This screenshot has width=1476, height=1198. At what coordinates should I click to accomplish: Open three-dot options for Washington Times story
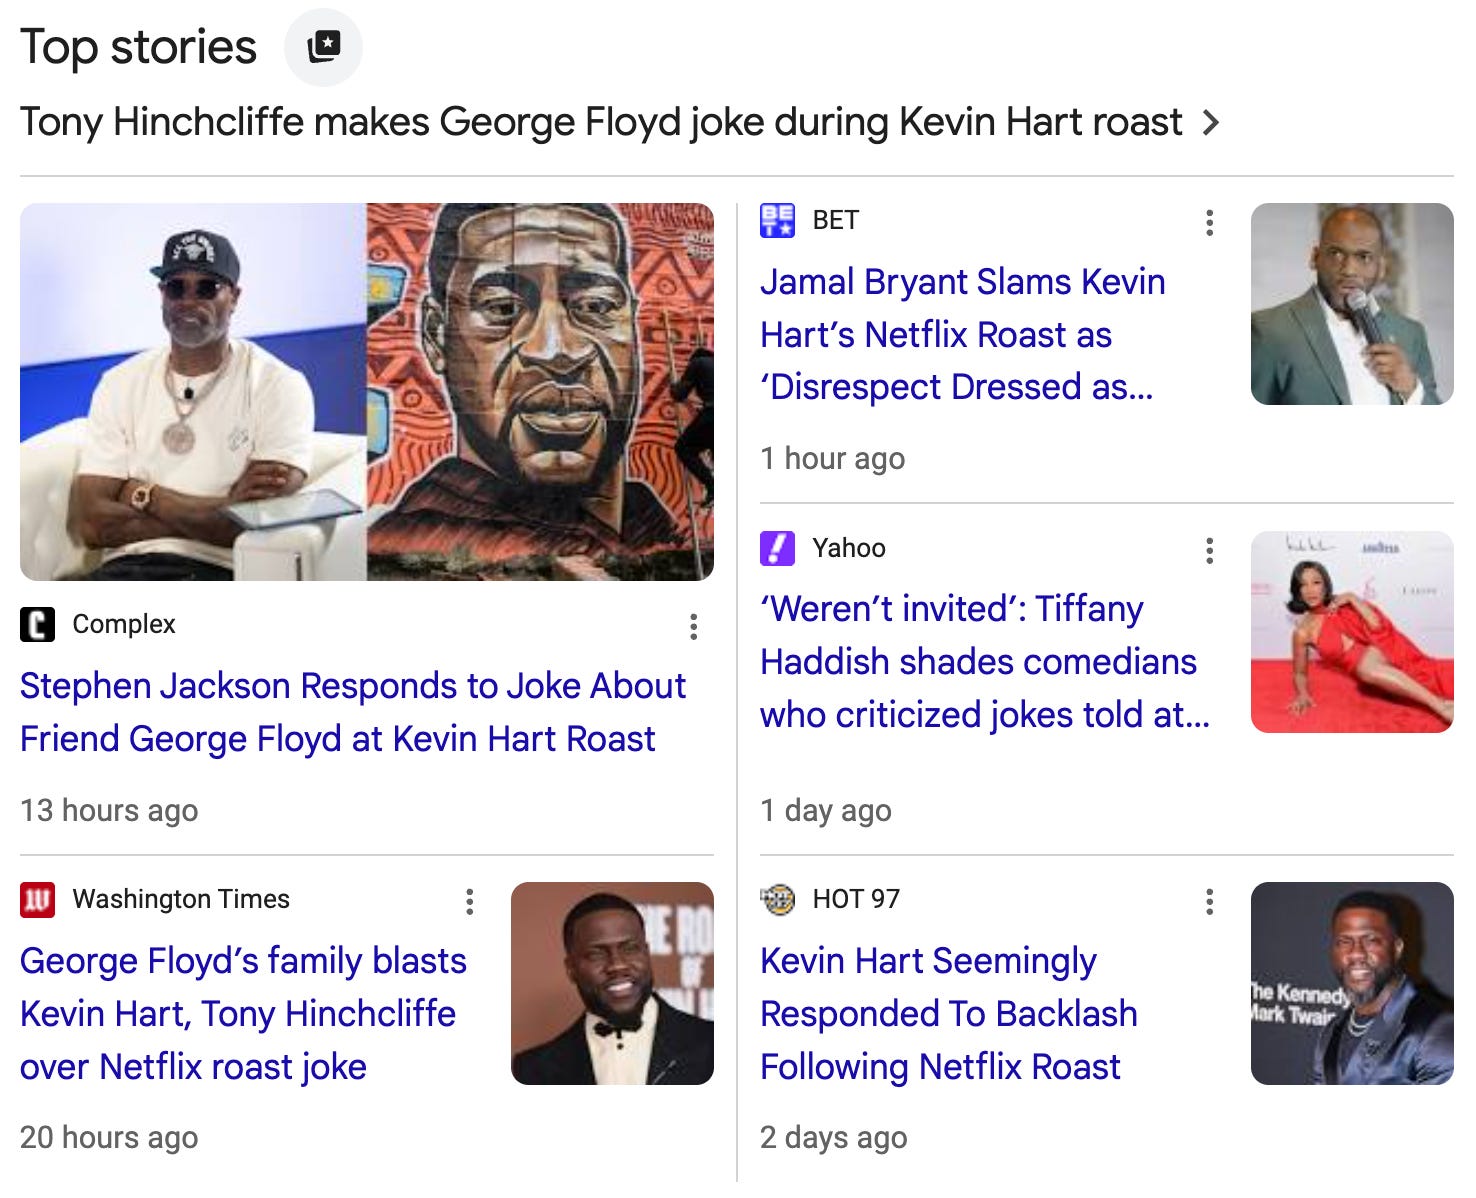coord(470,902)
